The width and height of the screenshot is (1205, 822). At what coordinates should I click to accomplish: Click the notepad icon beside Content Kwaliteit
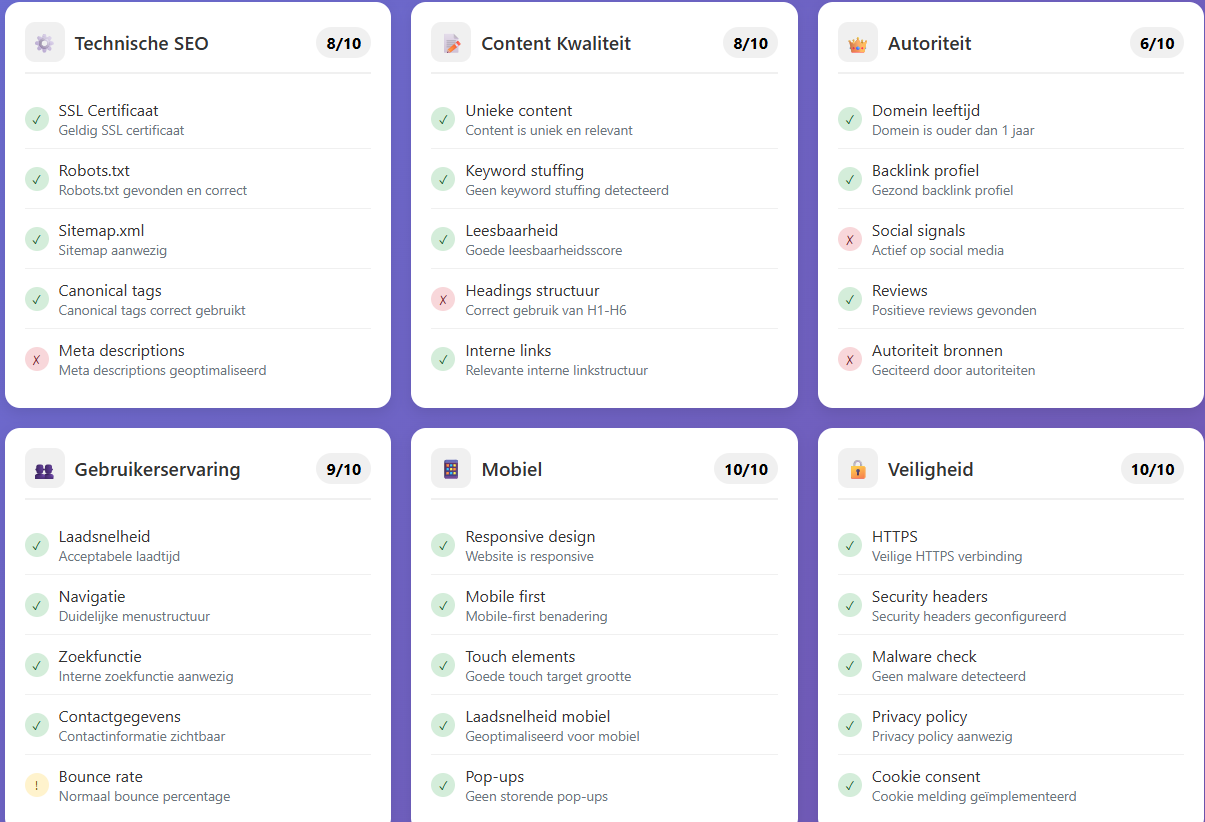click(451, 43)
